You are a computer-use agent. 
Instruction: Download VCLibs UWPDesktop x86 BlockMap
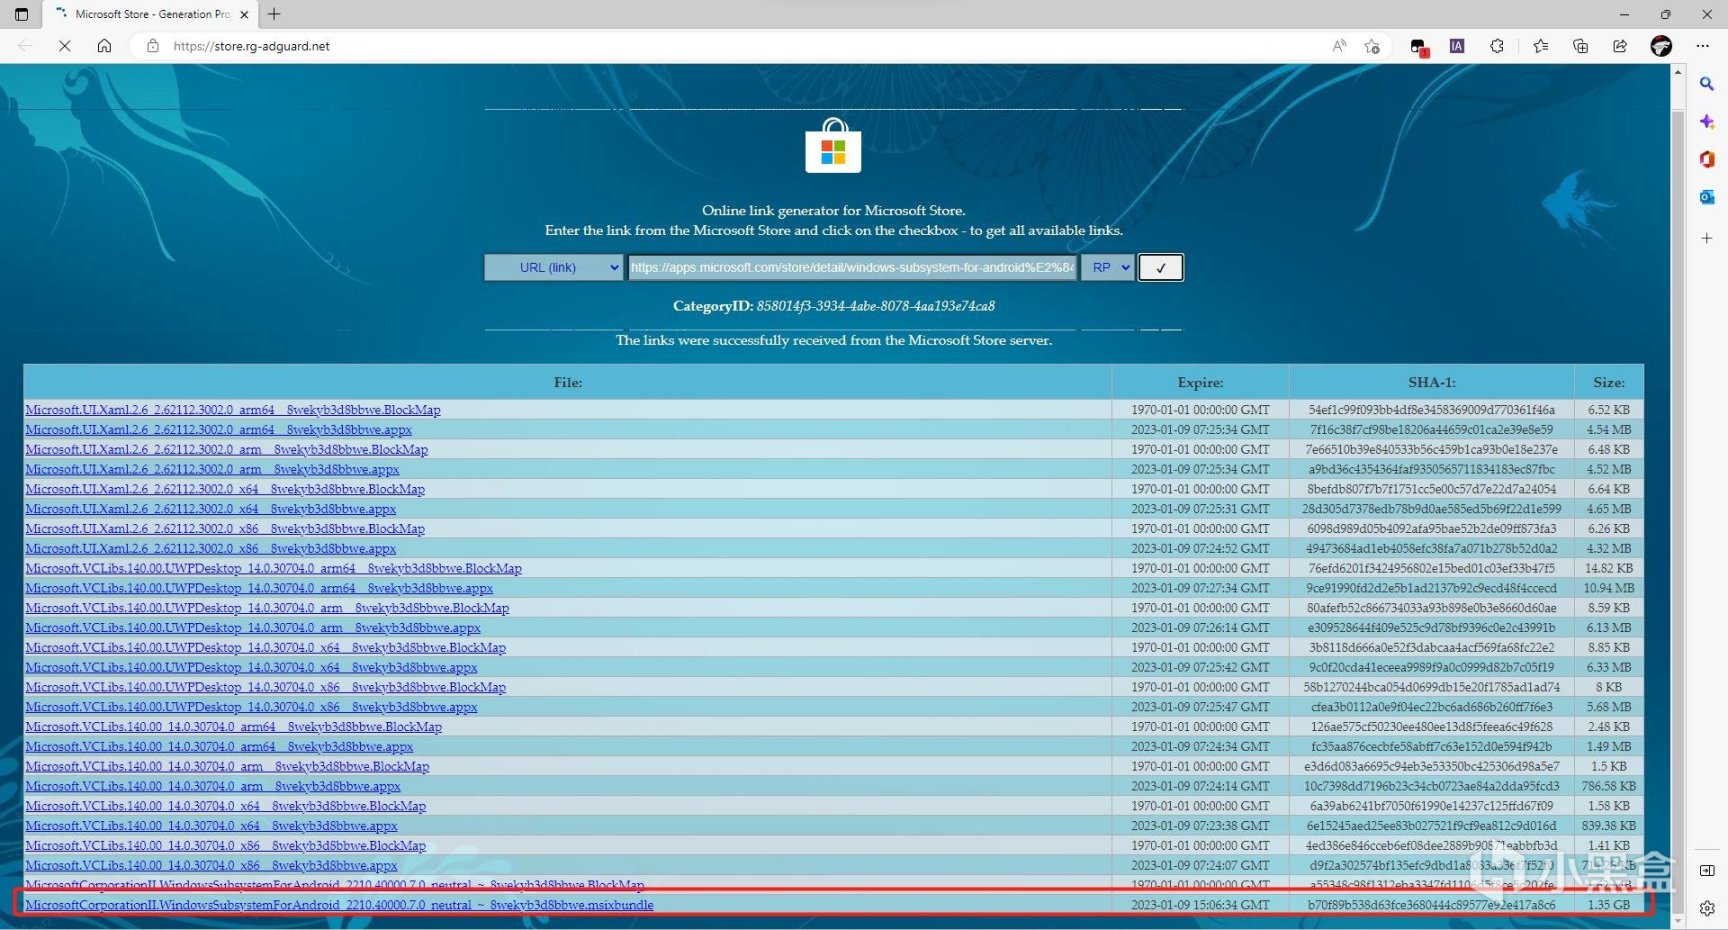click(x=266, y=687)
